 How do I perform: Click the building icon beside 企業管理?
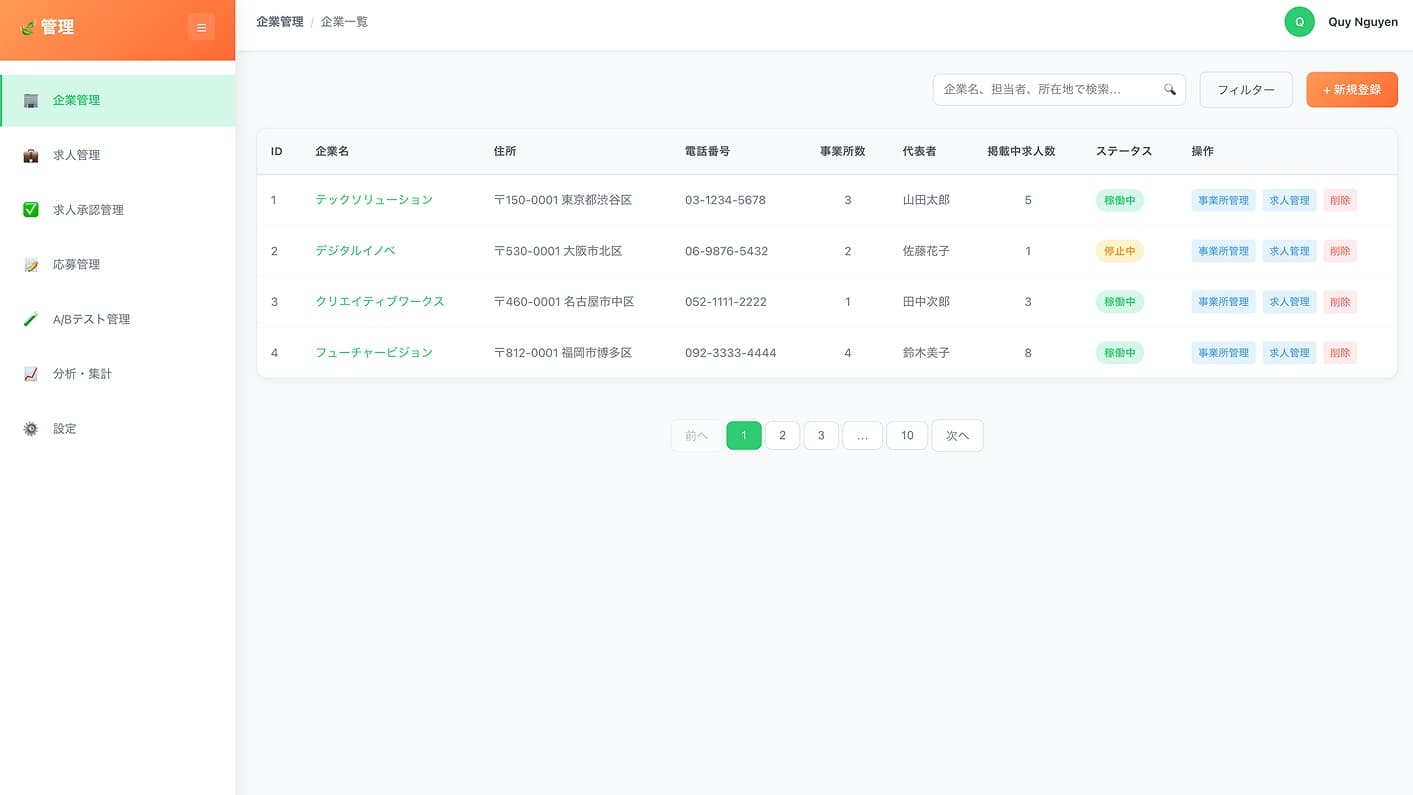[x=31, y=101]
